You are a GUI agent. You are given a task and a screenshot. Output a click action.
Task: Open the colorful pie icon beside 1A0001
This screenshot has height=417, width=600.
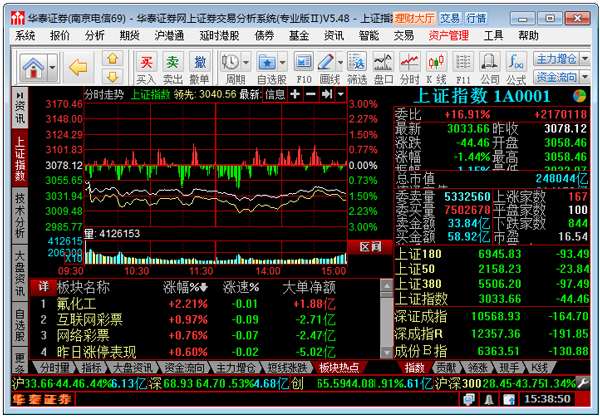pyautogui.click(x=579, y=96)
